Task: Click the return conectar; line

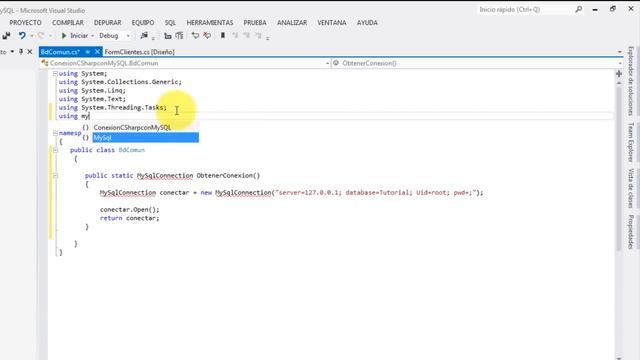Action: coord(130,218)
